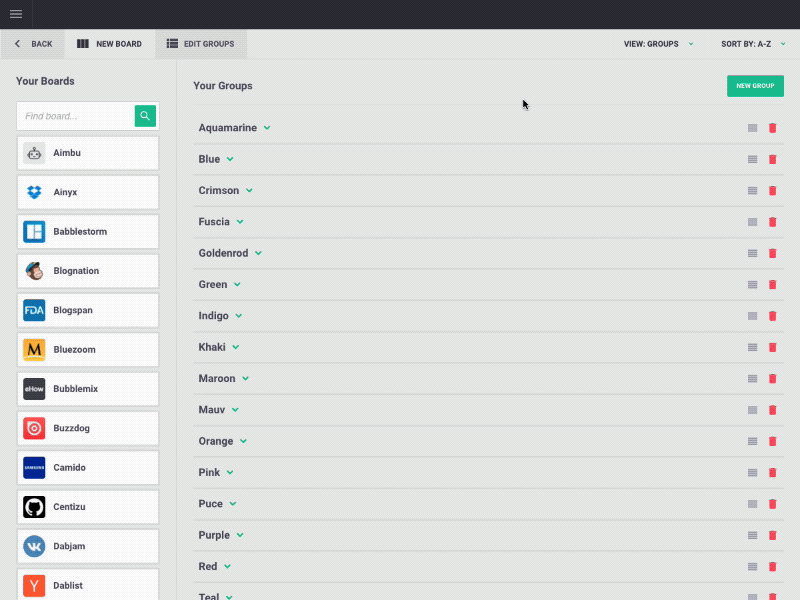Click the reorder handle for Purple group

(x=753, y=535)
